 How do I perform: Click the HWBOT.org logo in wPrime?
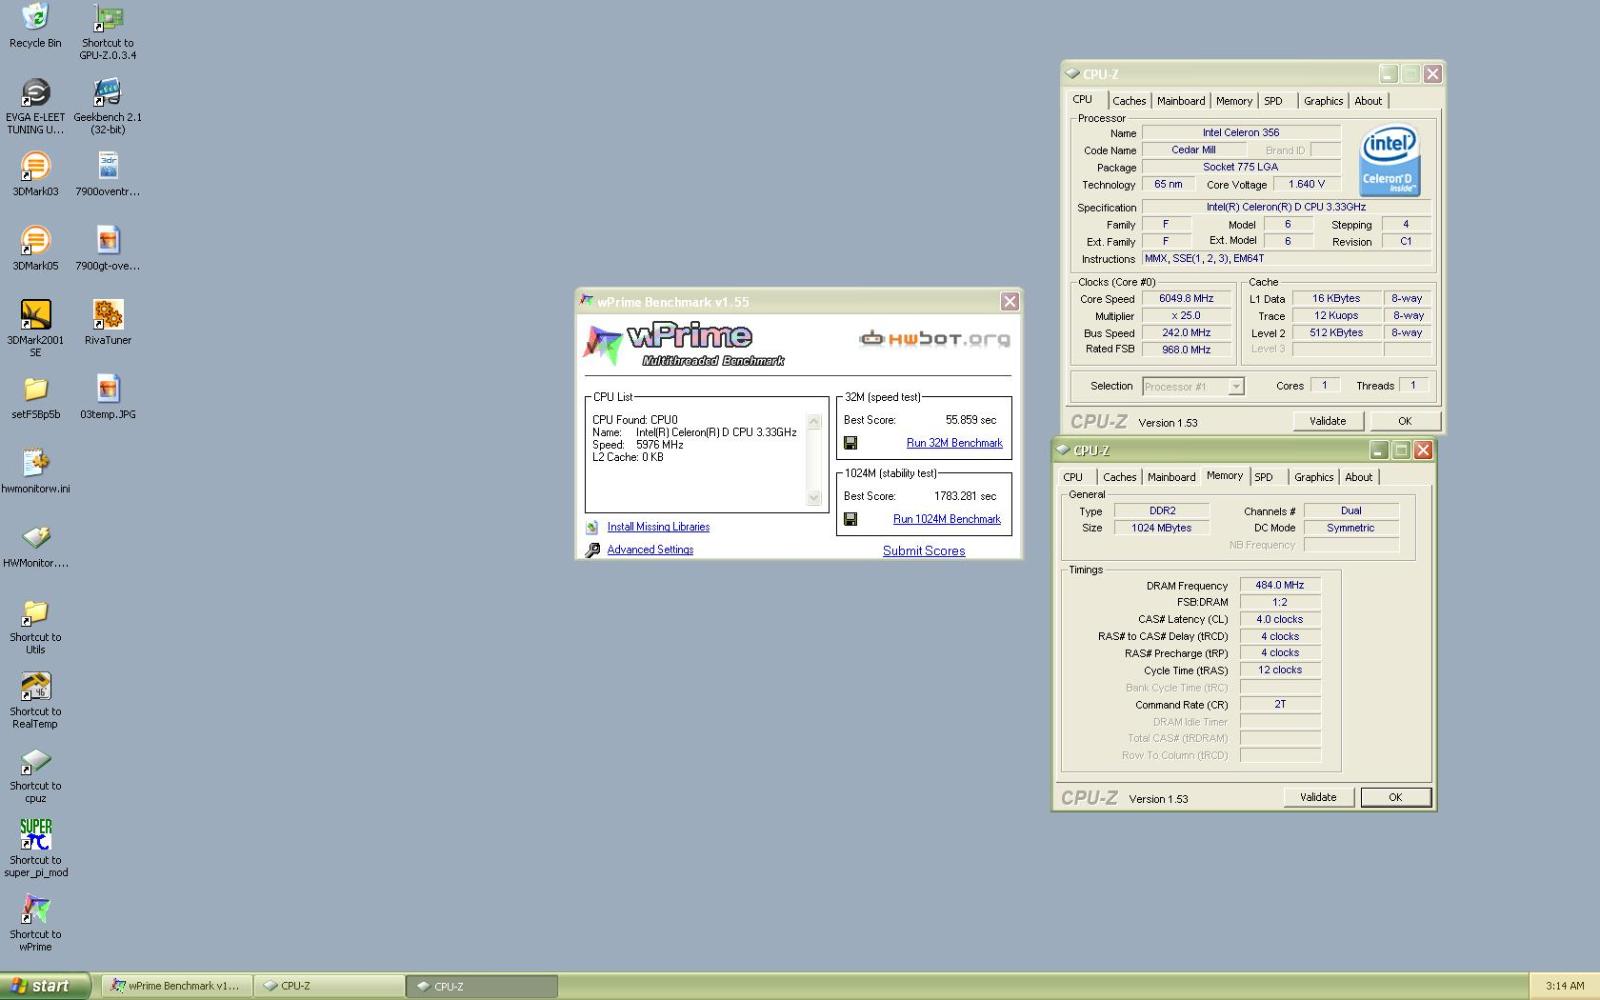(x=934, y=339)
